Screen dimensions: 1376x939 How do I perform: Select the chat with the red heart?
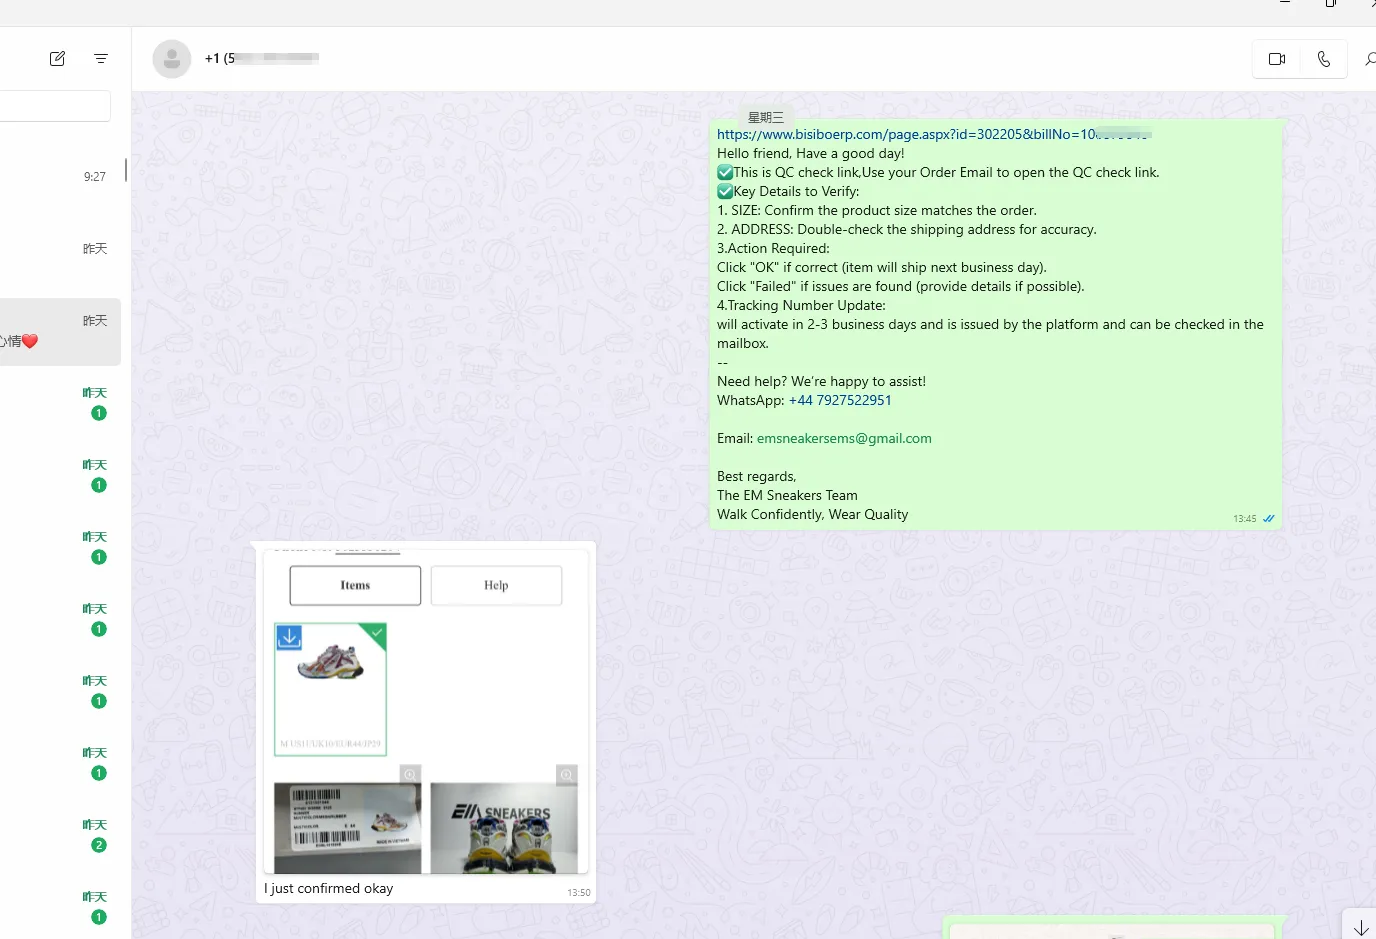coord(60,332)
